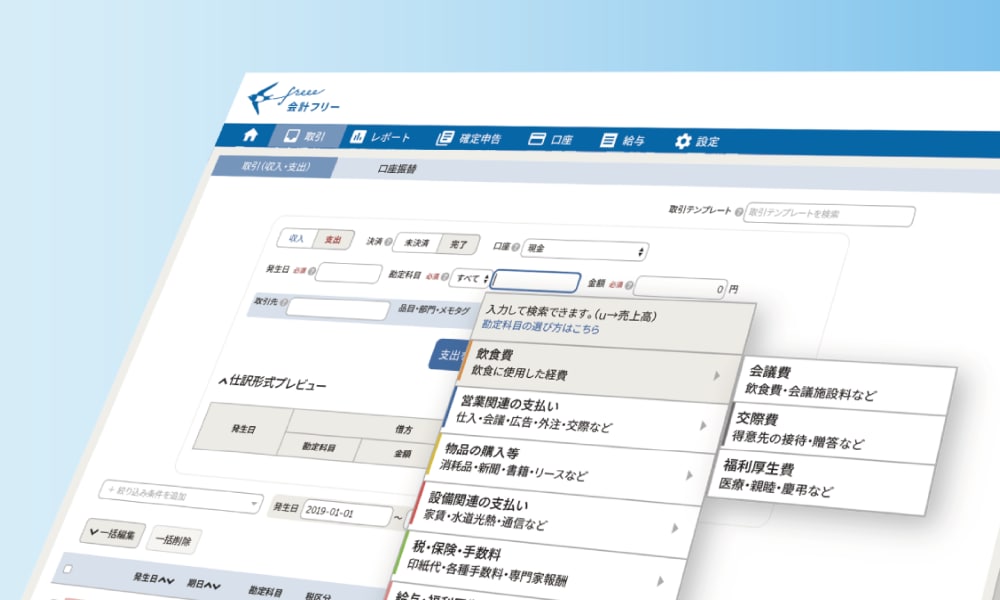Click the freee swallow logo
This screenshot has height=600, width=1000.
coord(293,98)
